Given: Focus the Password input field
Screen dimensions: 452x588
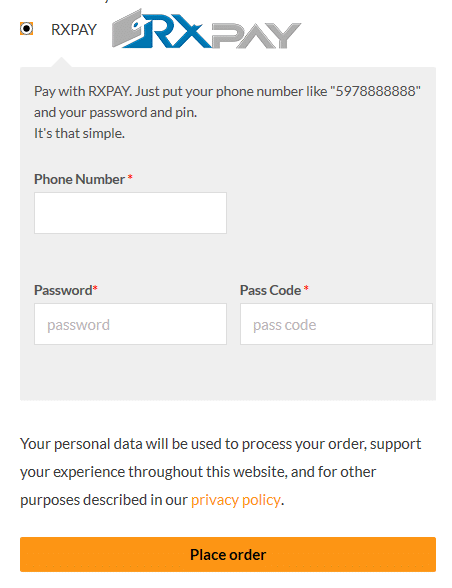Looking at the screenshot, I should [x=131, y=324].
